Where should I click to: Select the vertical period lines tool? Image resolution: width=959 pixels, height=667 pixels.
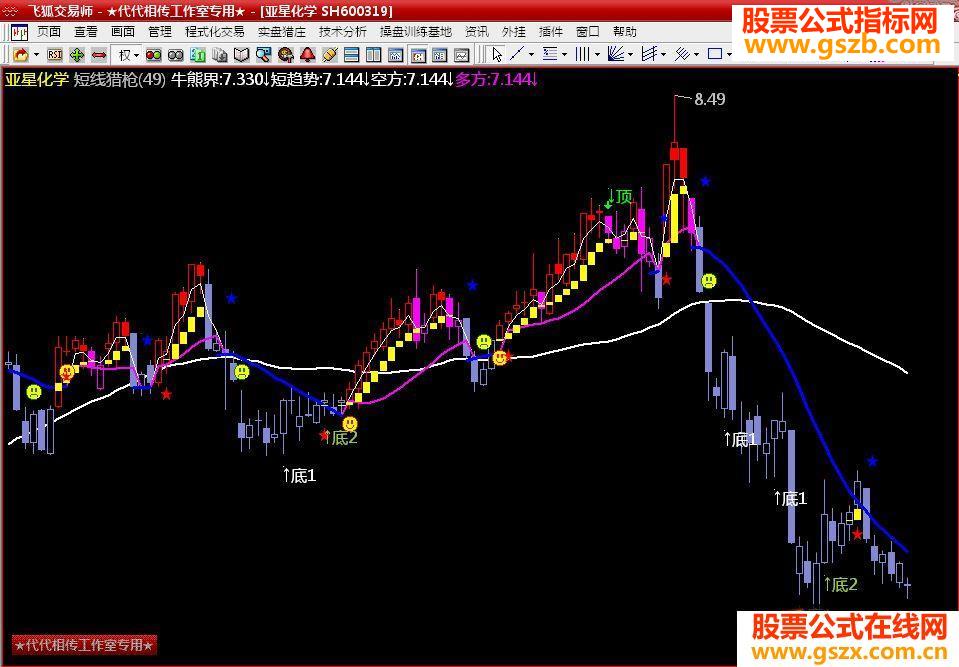(583, 54)
